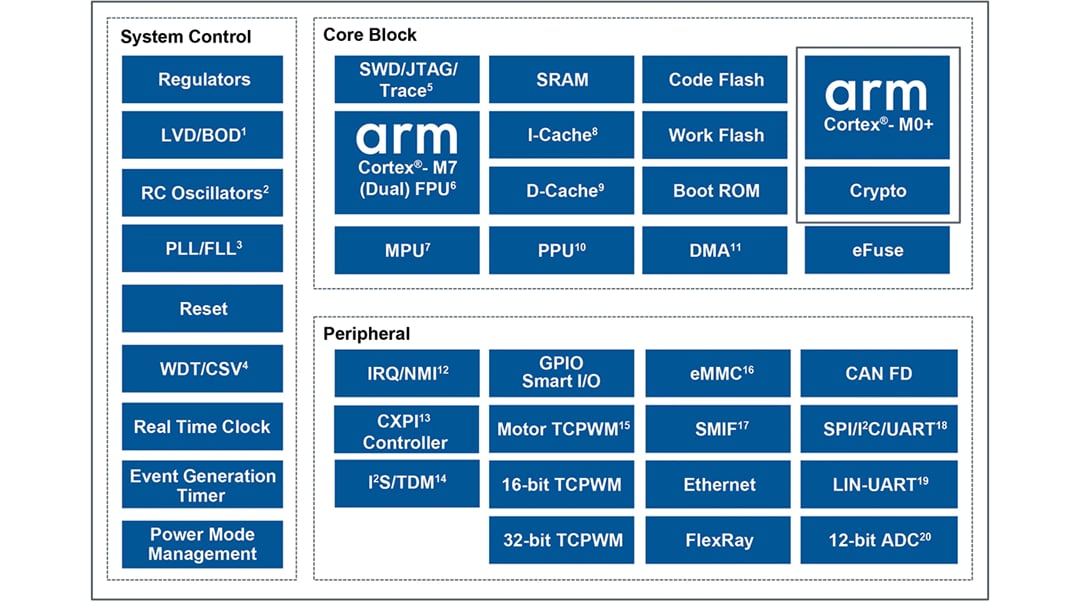Open the GPIO Smart I/O block

[561, 371]
